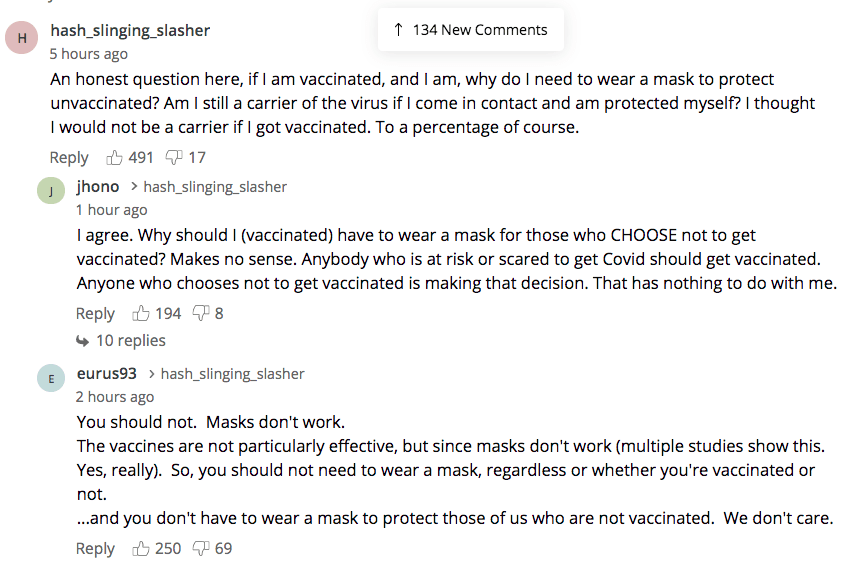The height and width of the screenshot is (565, 850).
Task: Reply to hash_slinging_slasher's comment
Action: tap(69, 157)
